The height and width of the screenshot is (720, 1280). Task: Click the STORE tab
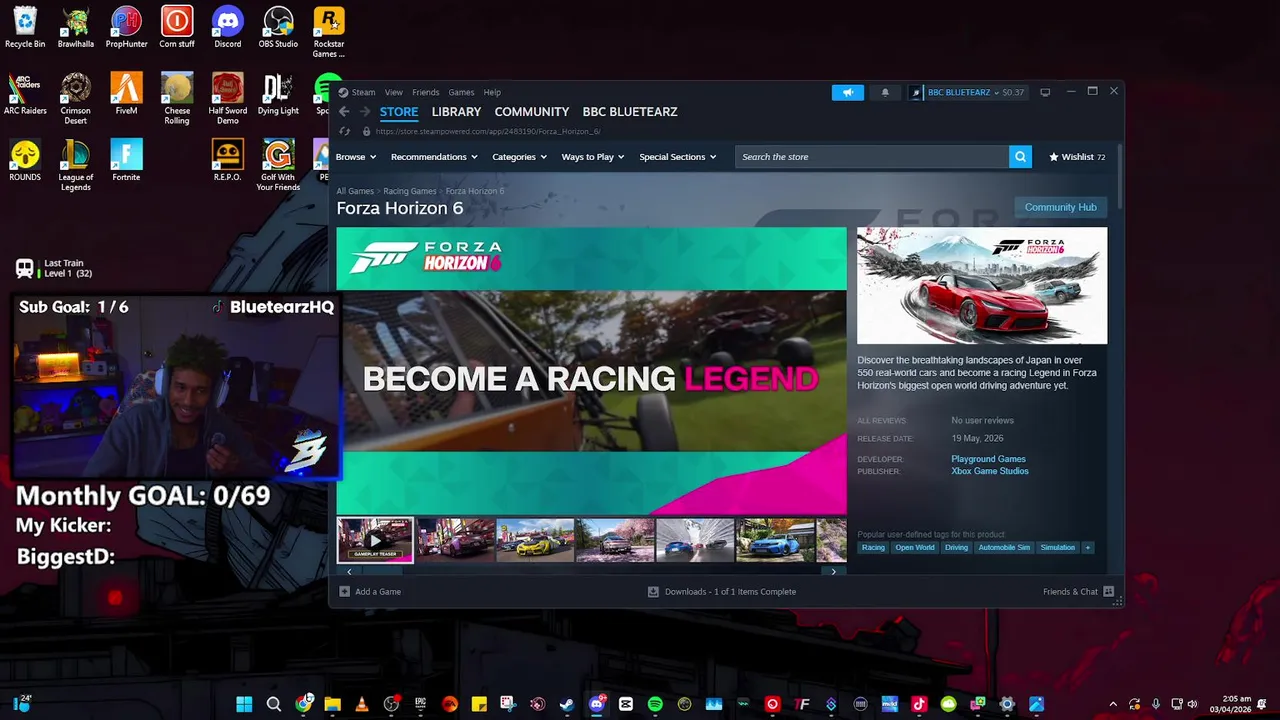(399, 112)
